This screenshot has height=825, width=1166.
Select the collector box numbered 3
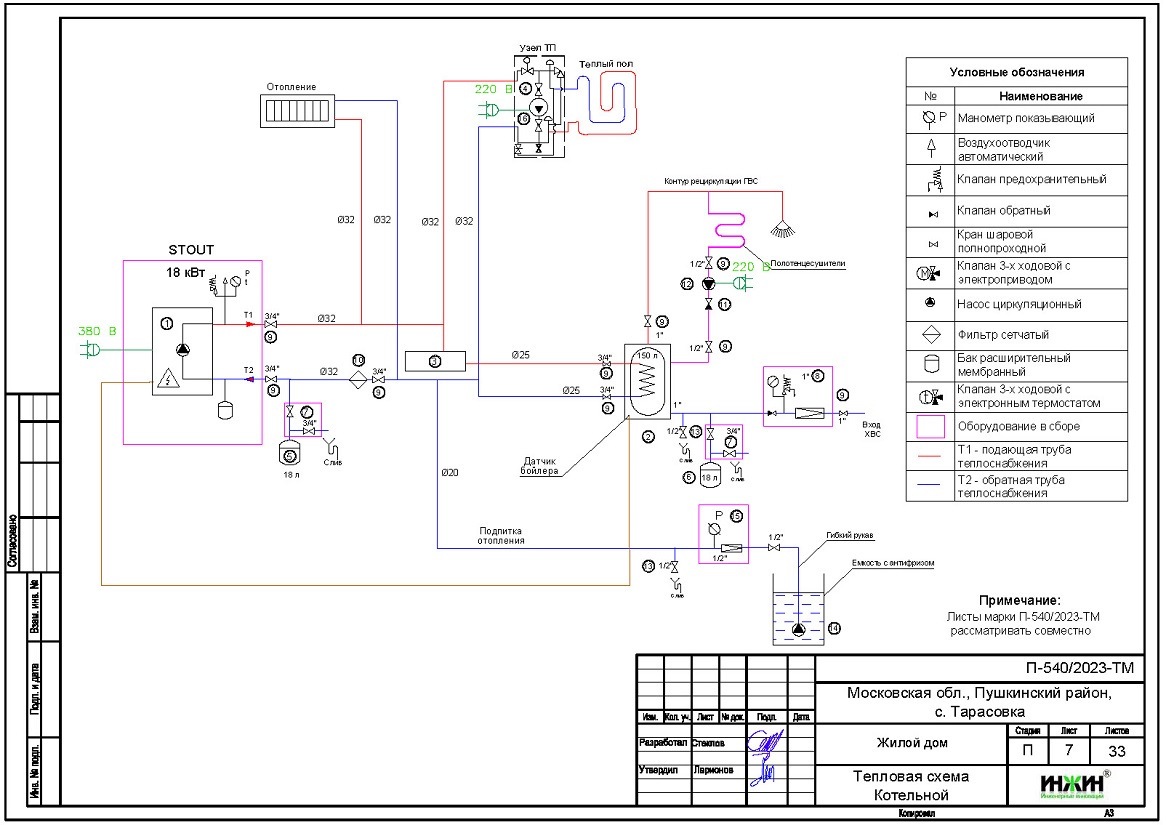pos(434,362)
